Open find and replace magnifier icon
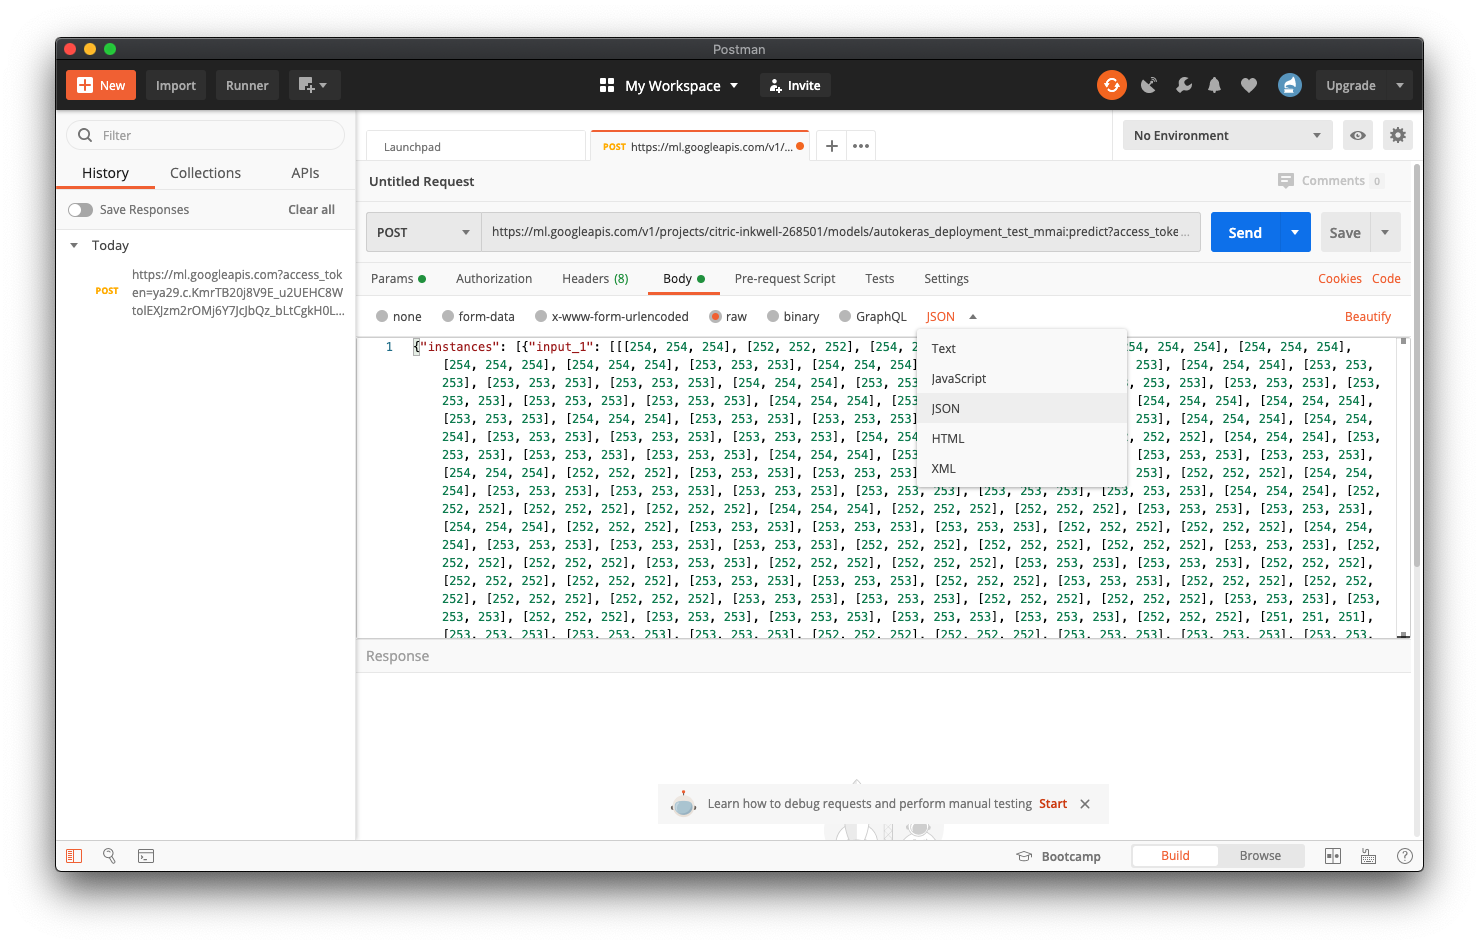This screenshot has width=1479, height=945. click(x=110, y=856)
